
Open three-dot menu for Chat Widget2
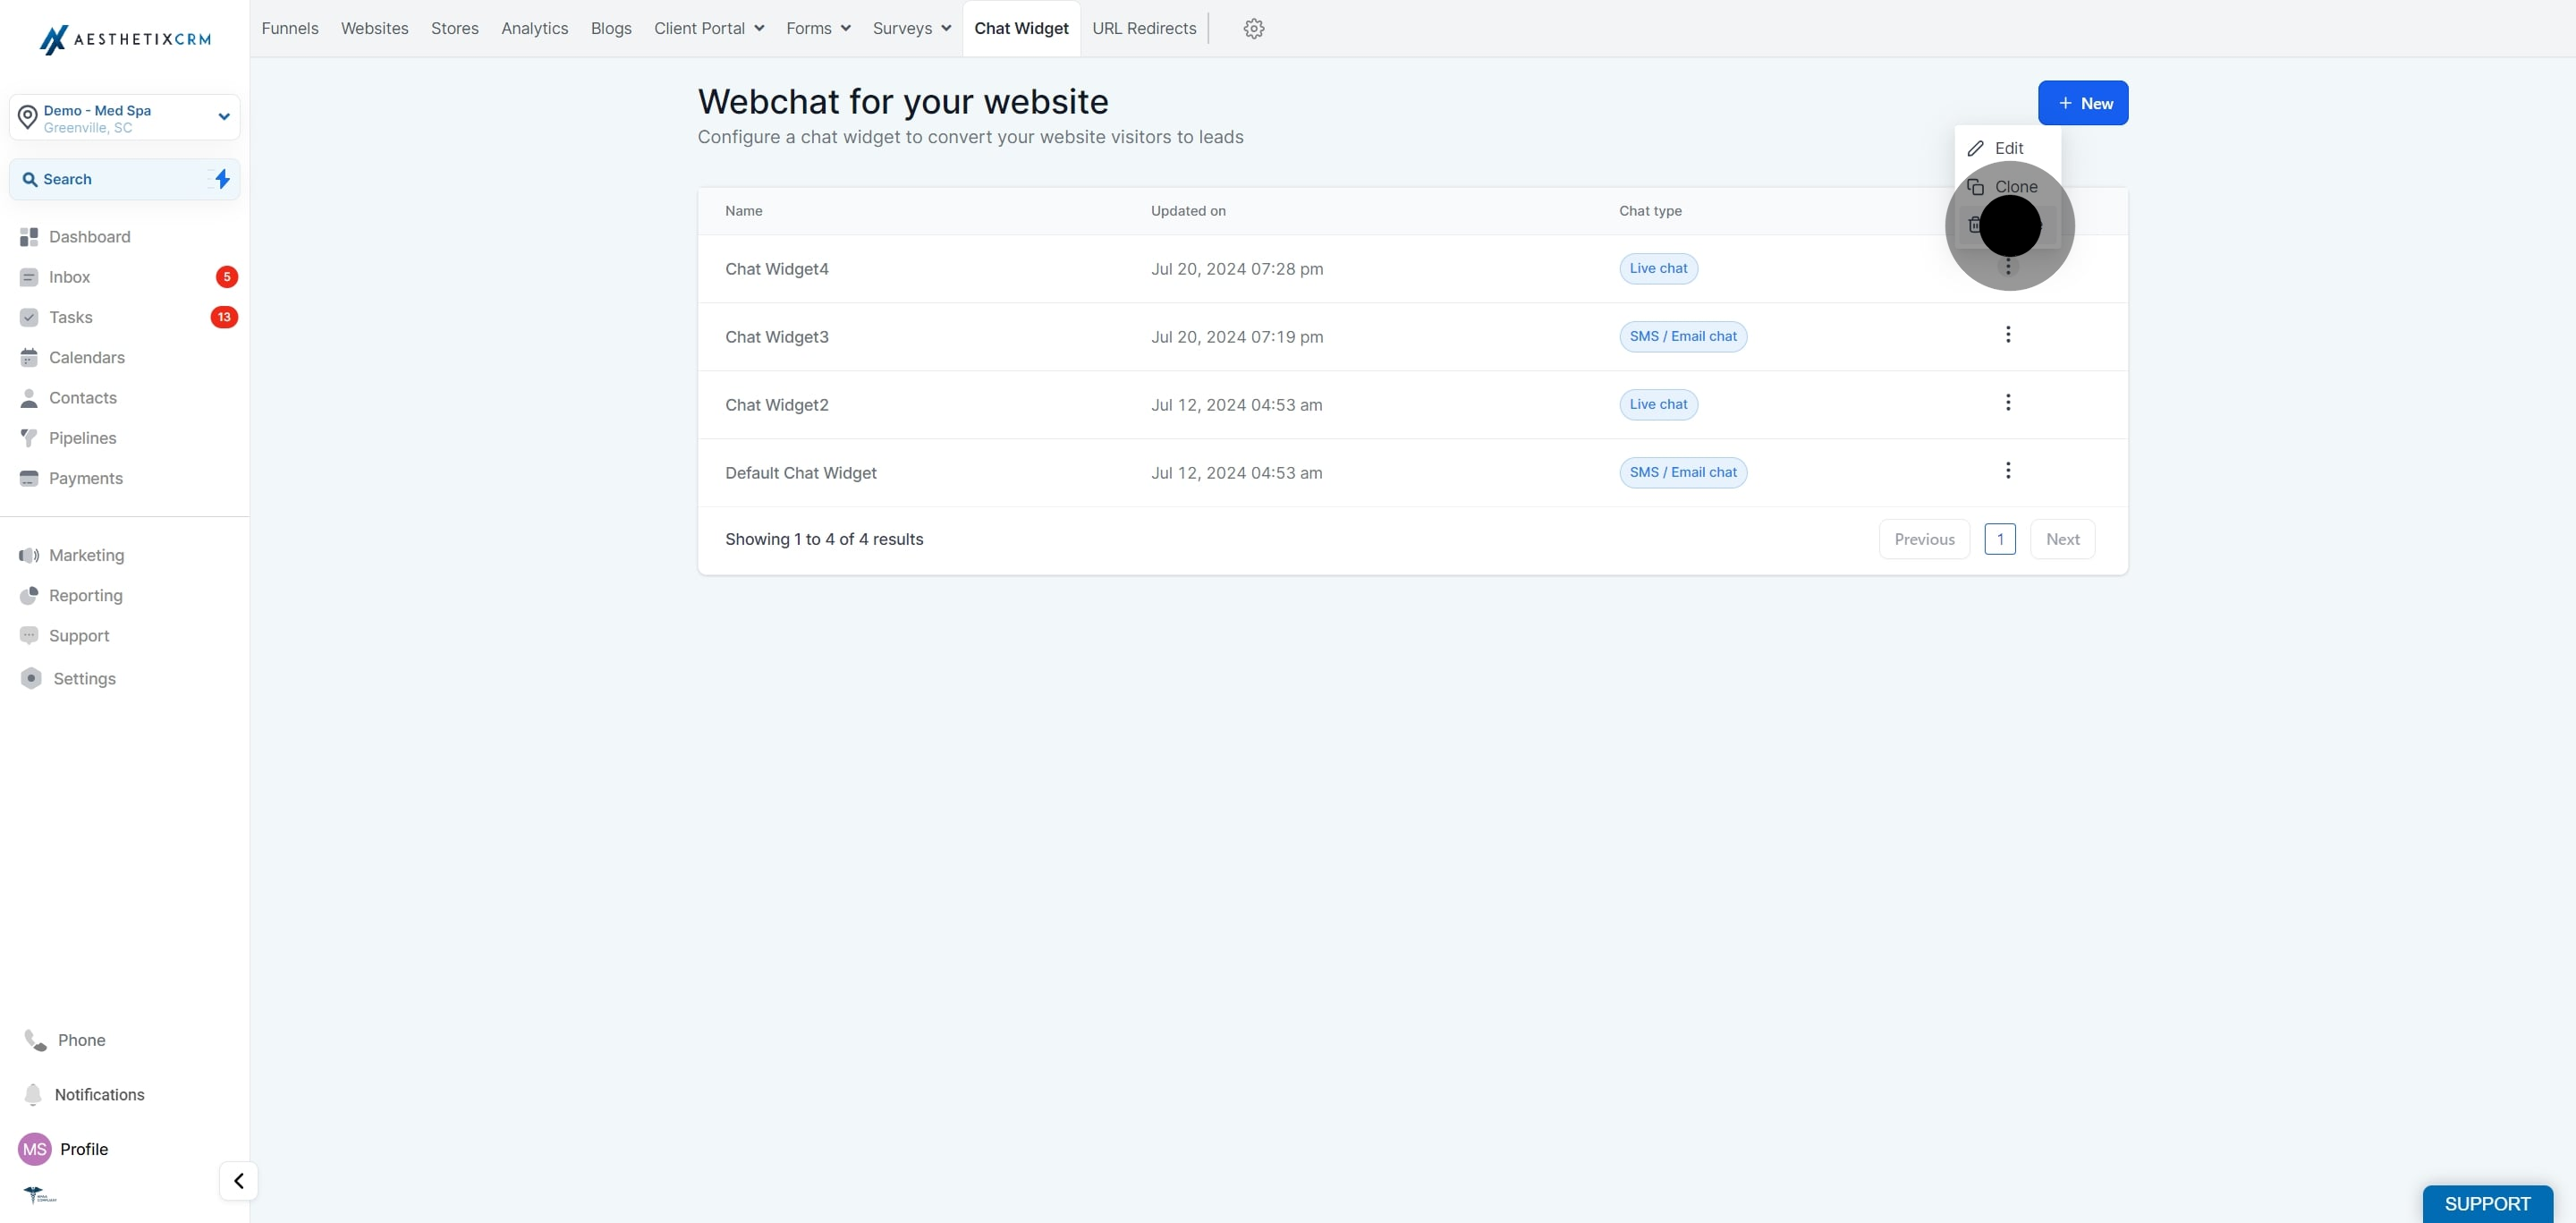tap(2008, 402)
